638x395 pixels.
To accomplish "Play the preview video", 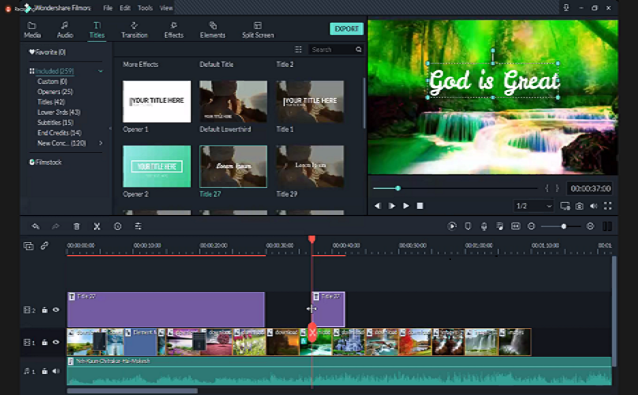I will pyautogui.click(x=406, y=206).
